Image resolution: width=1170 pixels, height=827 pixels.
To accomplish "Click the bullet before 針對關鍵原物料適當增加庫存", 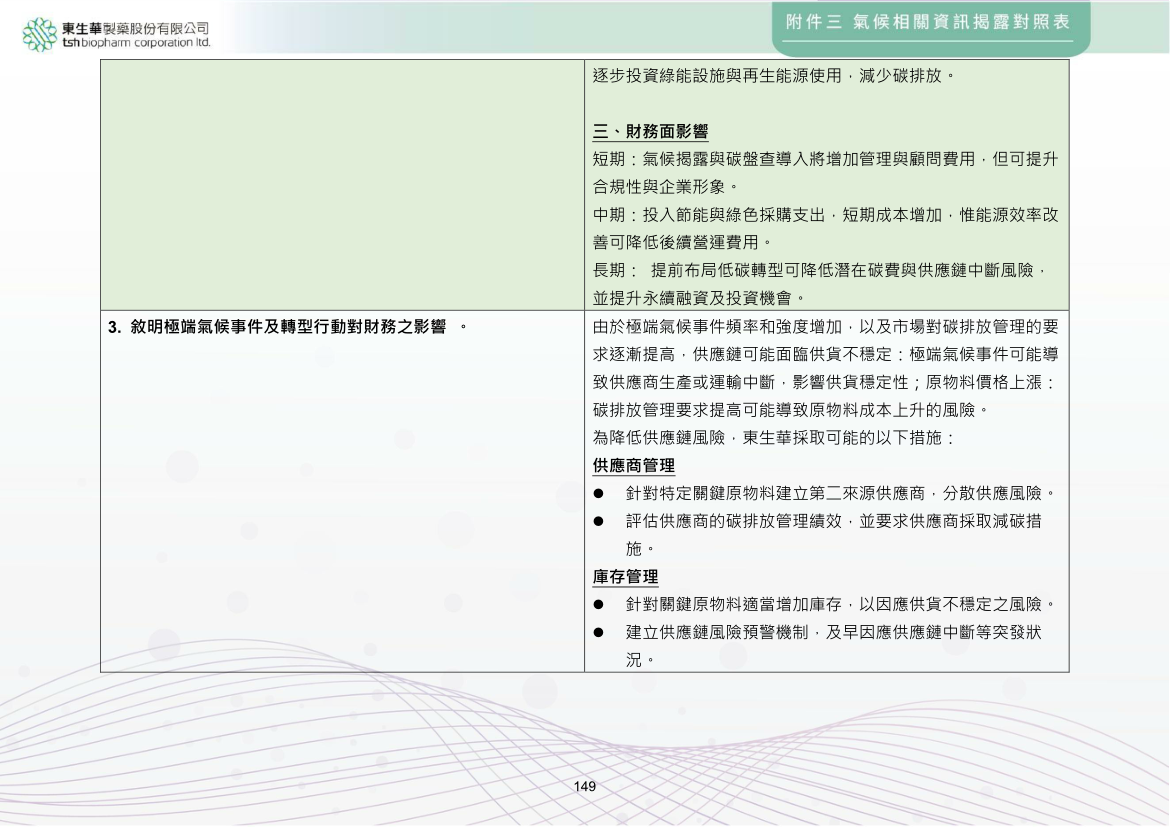I will (598, 605).
